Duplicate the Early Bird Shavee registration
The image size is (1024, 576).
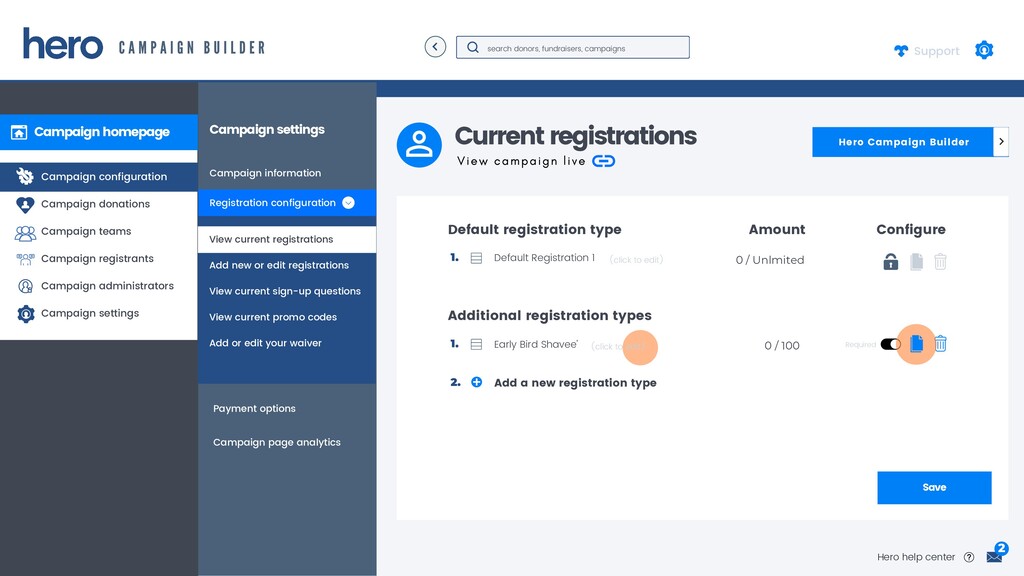coord(916,344)
